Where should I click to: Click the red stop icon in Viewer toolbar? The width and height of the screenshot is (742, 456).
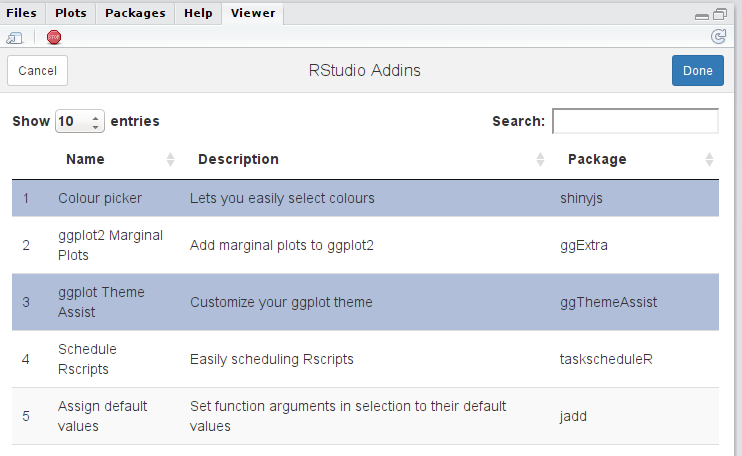point(54,37)
